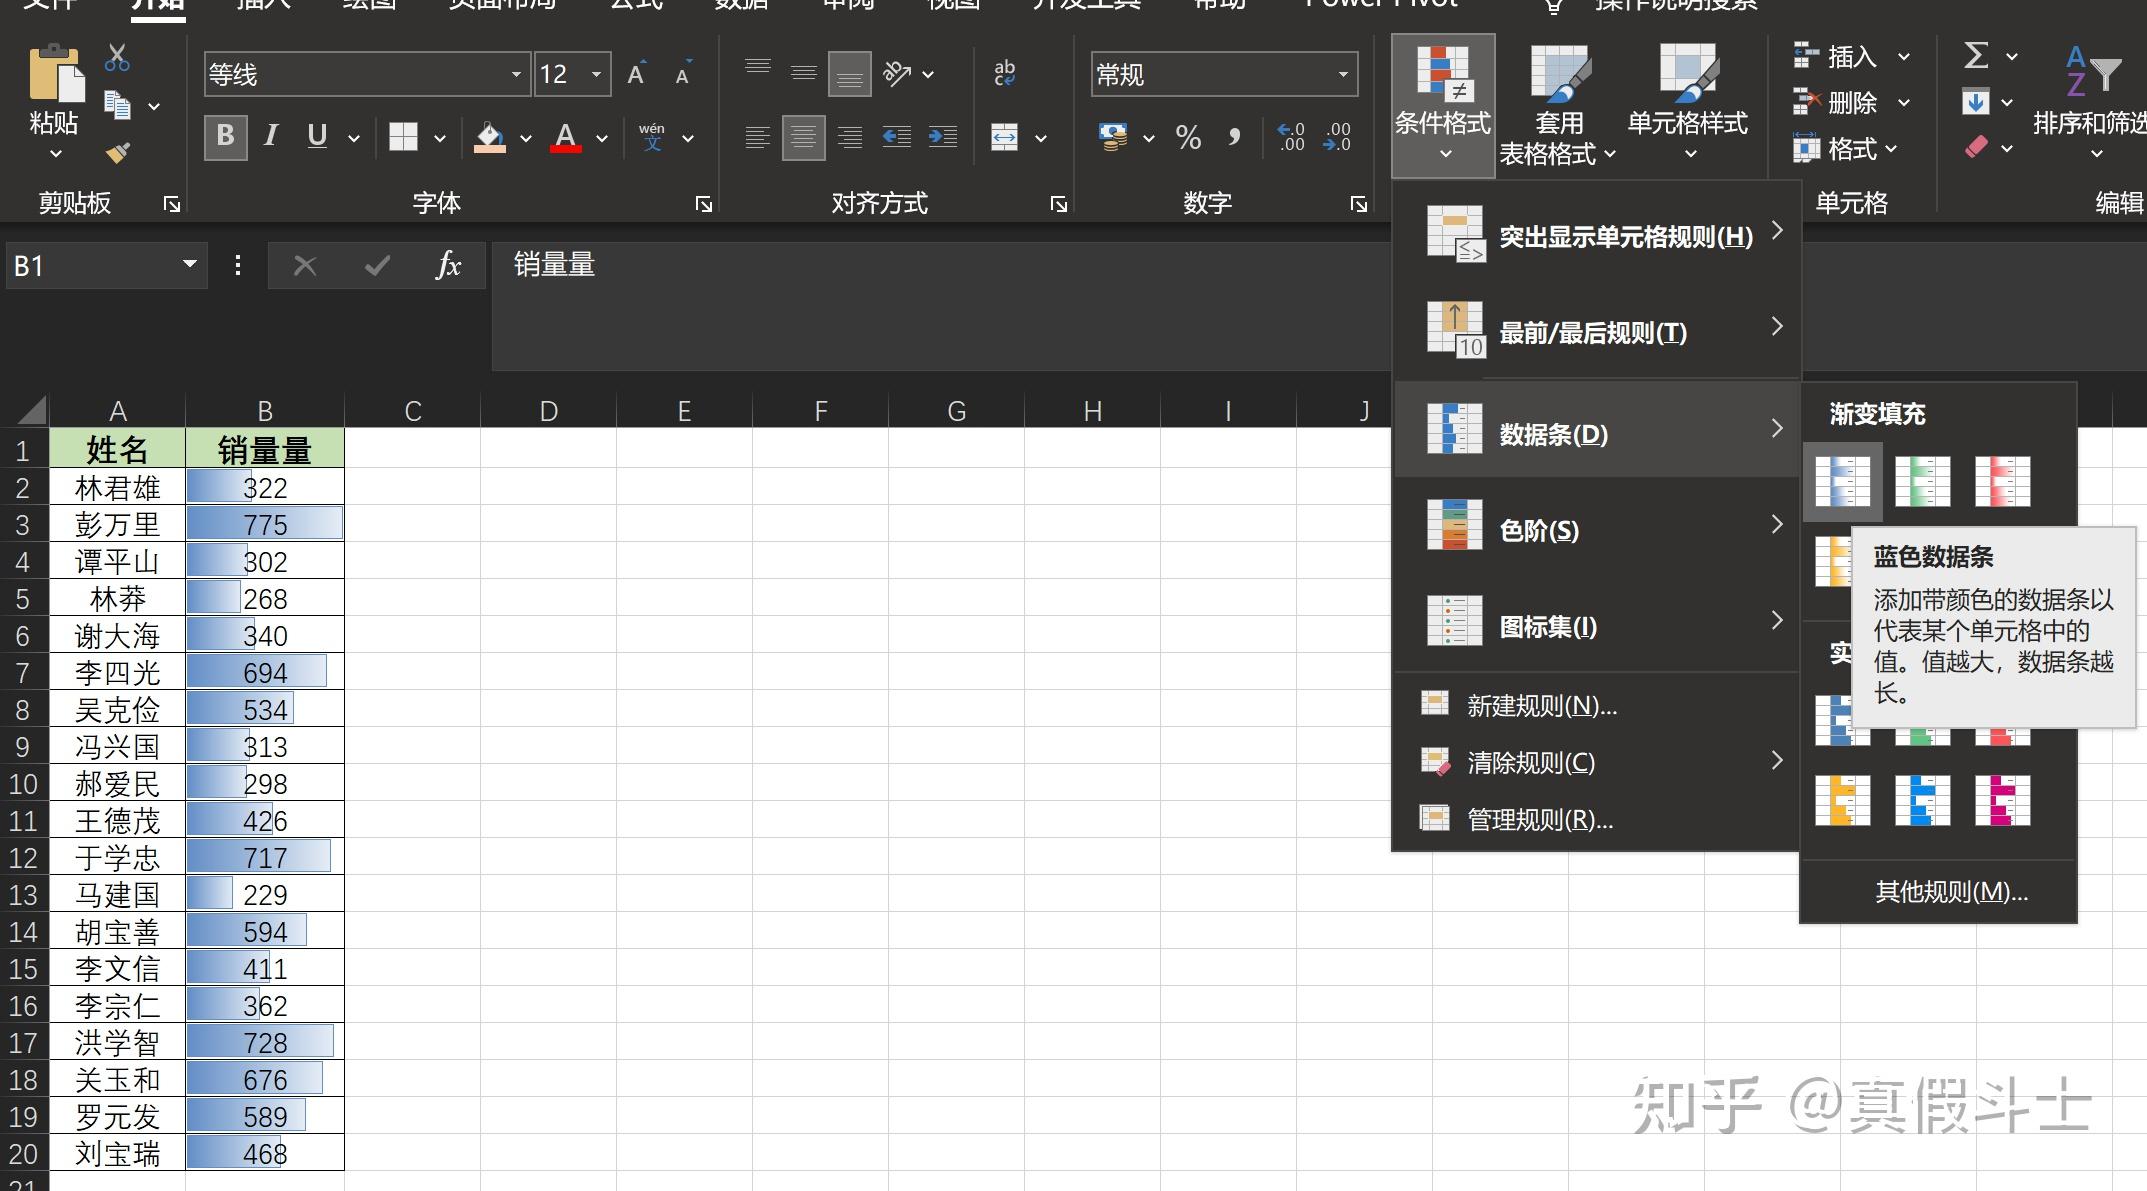Toggle wrap text icon
The image size is (2147, 1191).
(x=1004, y=73)
